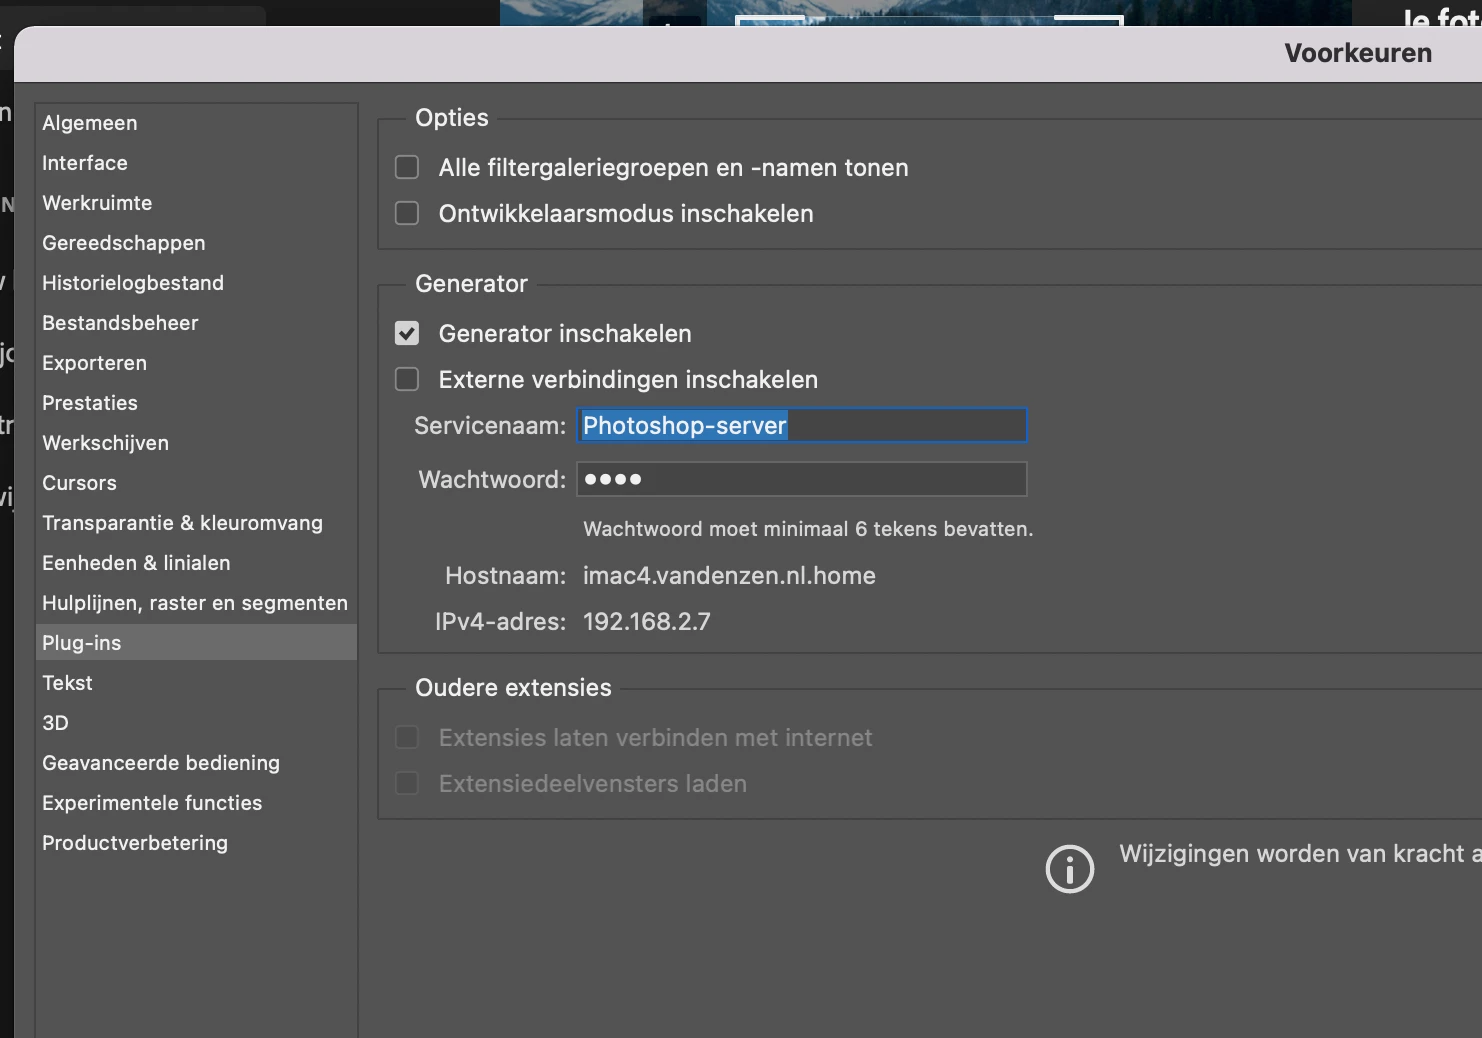Viewport: 1482px width, 1038px height.
Task: Select the Plug-ins category
Action: (196, 643)
